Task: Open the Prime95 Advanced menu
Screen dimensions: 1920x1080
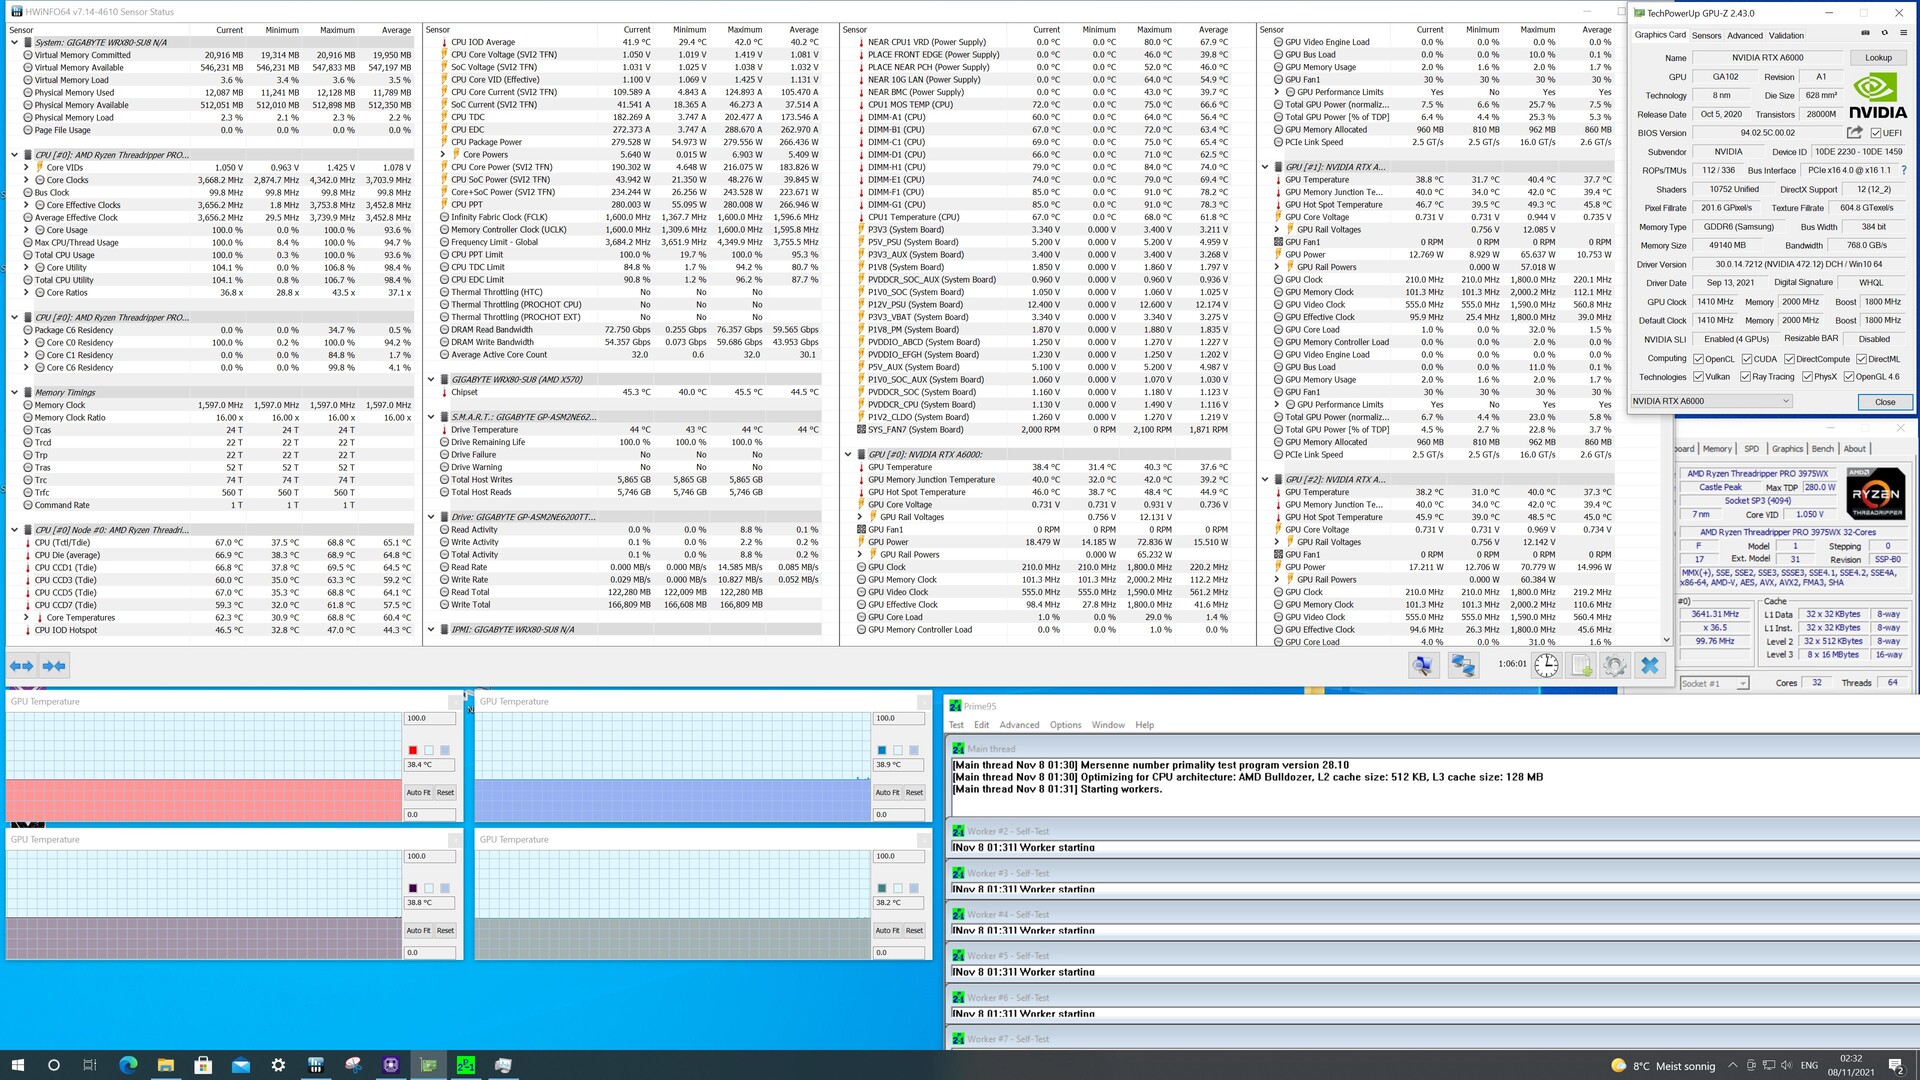Action: [x=1019, y=725]
